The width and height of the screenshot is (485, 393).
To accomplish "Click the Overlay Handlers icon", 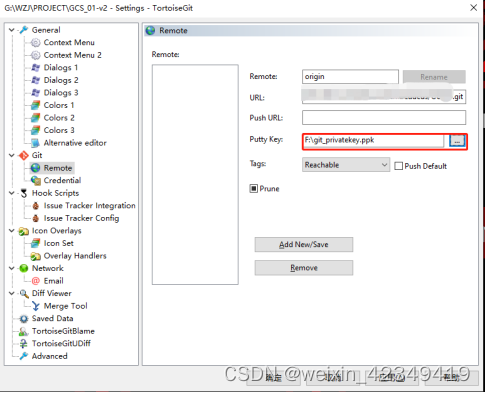I will tap(36, 256).
